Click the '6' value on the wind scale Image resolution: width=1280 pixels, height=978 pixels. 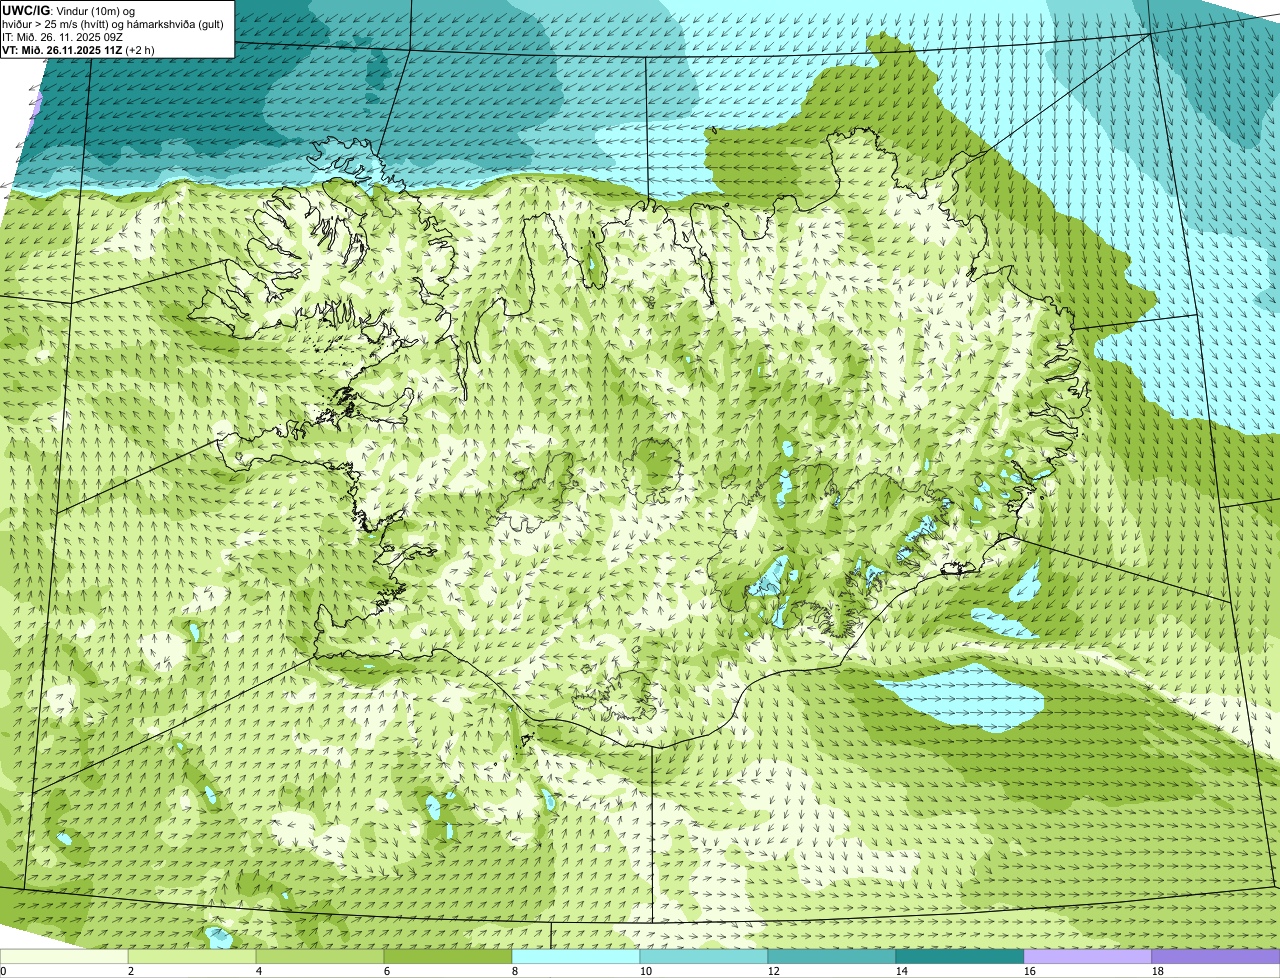pyautogui.click(x=387, y=971)
